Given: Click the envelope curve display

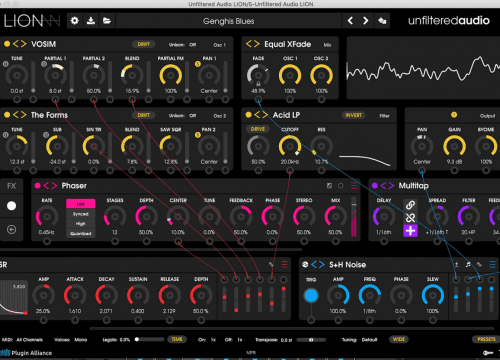Looking at the screenshot, I should point(14,298).
